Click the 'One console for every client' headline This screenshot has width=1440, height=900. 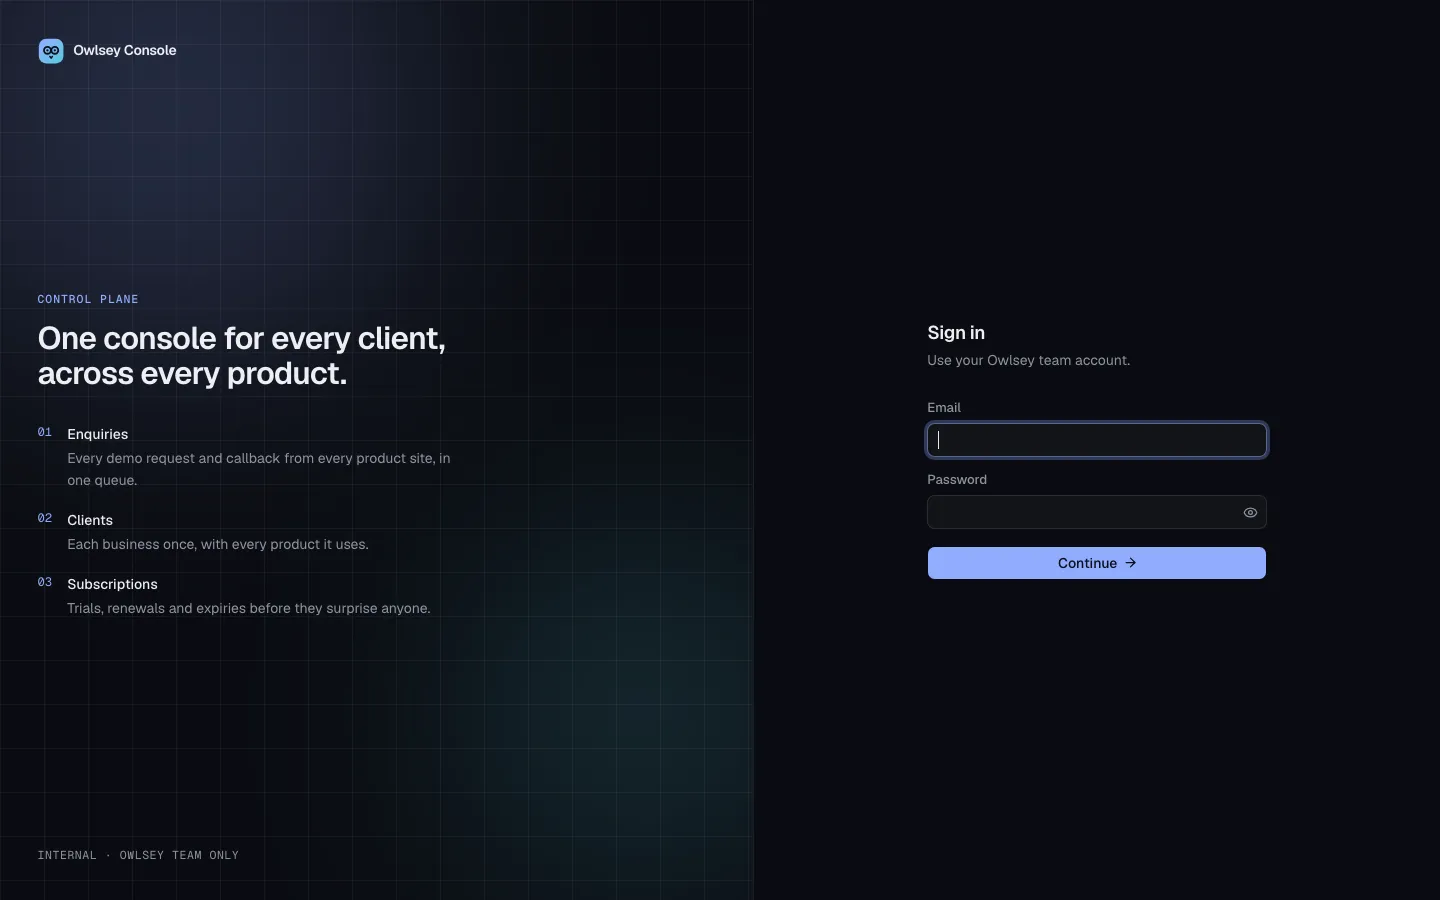242,355
